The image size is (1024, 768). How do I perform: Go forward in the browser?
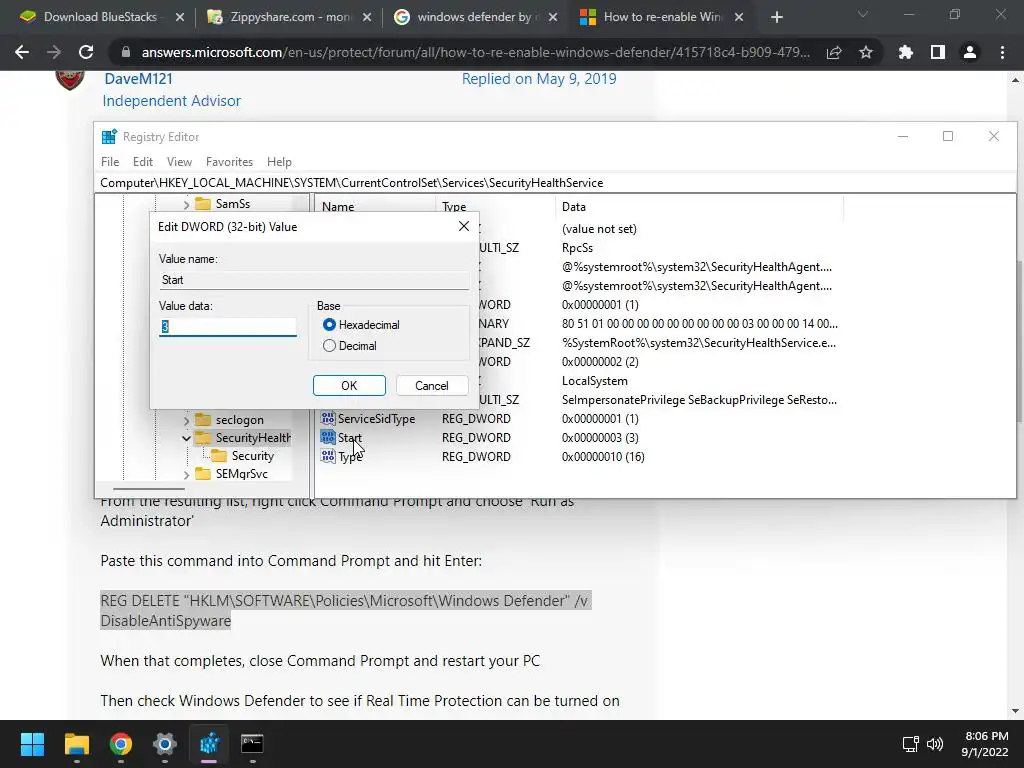coord(54,52)
